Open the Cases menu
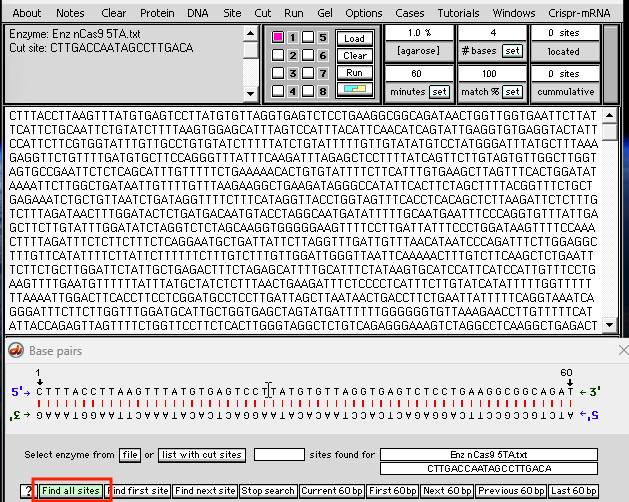Image resolution: width=629 pixels, height=502 pixels. pyautogui.click(x=410, y=13)
